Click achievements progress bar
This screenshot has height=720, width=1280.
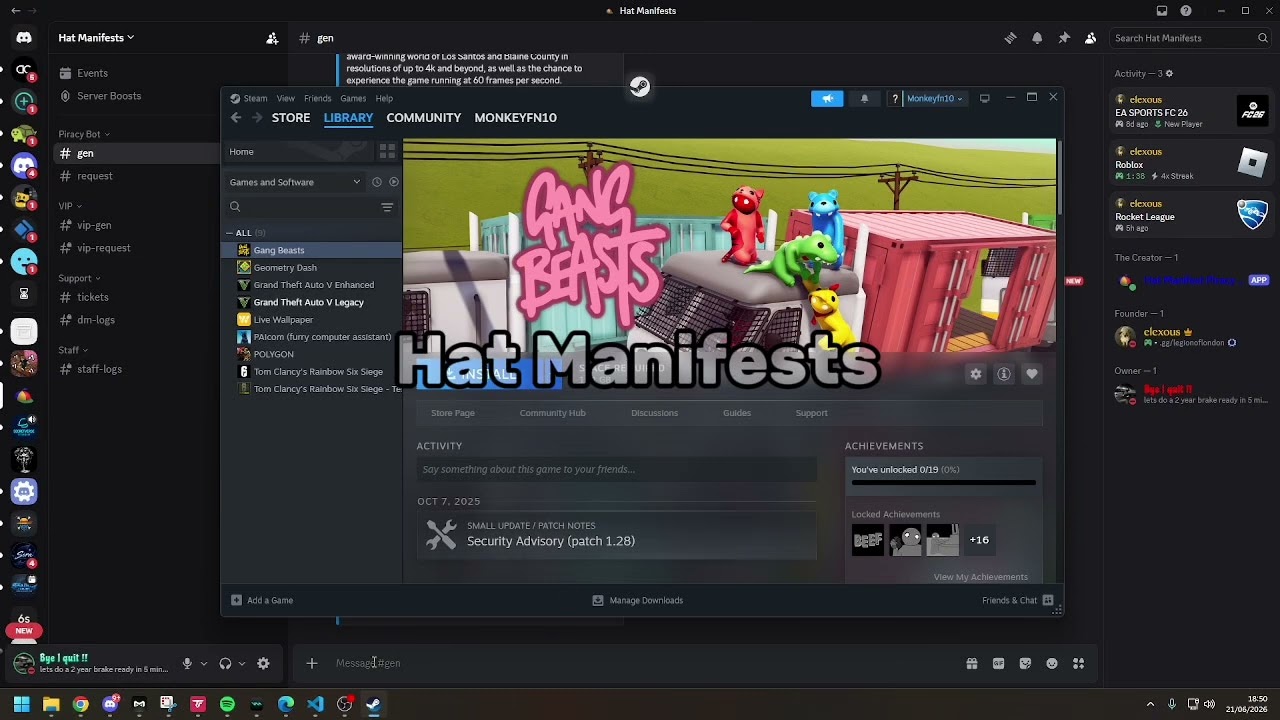coord(943,482)
